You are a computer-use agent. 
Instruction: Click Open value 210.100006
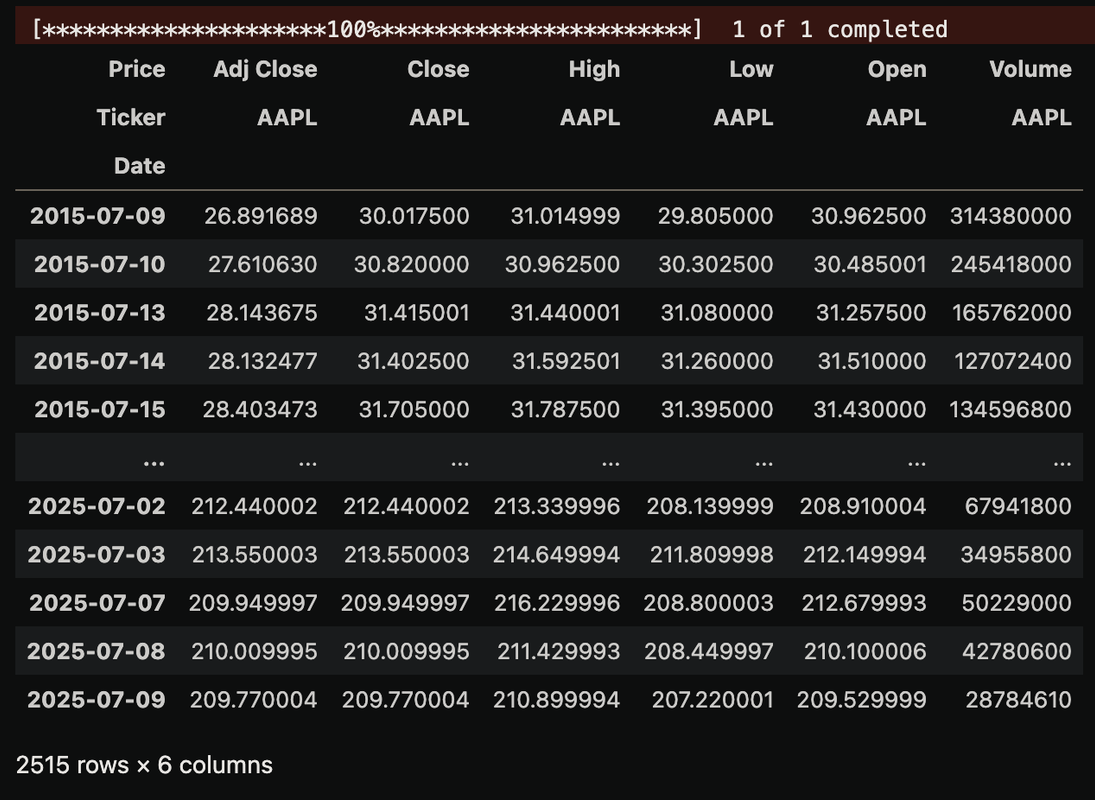[x=865, y=651]
